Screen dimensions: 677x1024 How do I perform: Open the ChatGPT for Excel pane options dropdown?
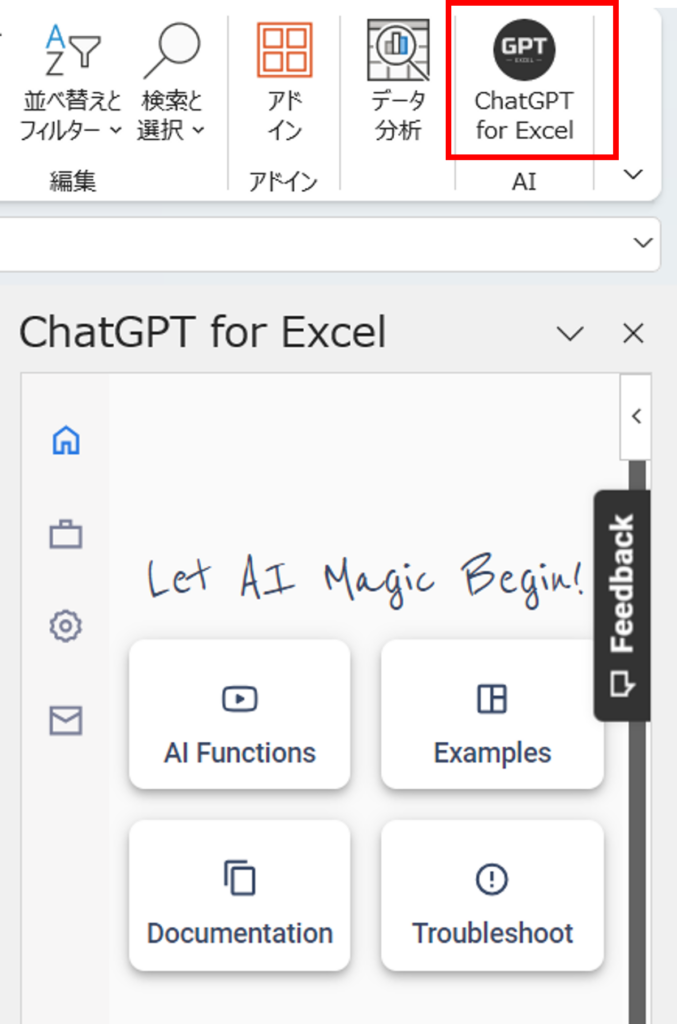(x=570, y=334)
